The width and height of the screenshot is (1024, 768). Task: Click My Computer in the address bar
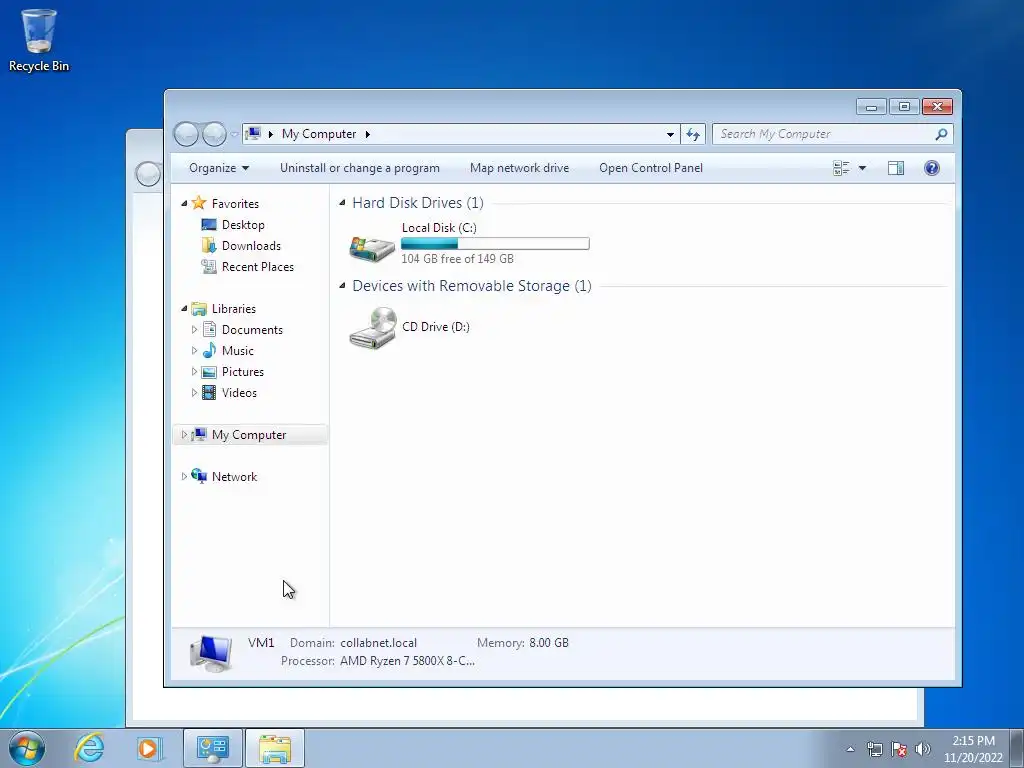pos(319,134)
